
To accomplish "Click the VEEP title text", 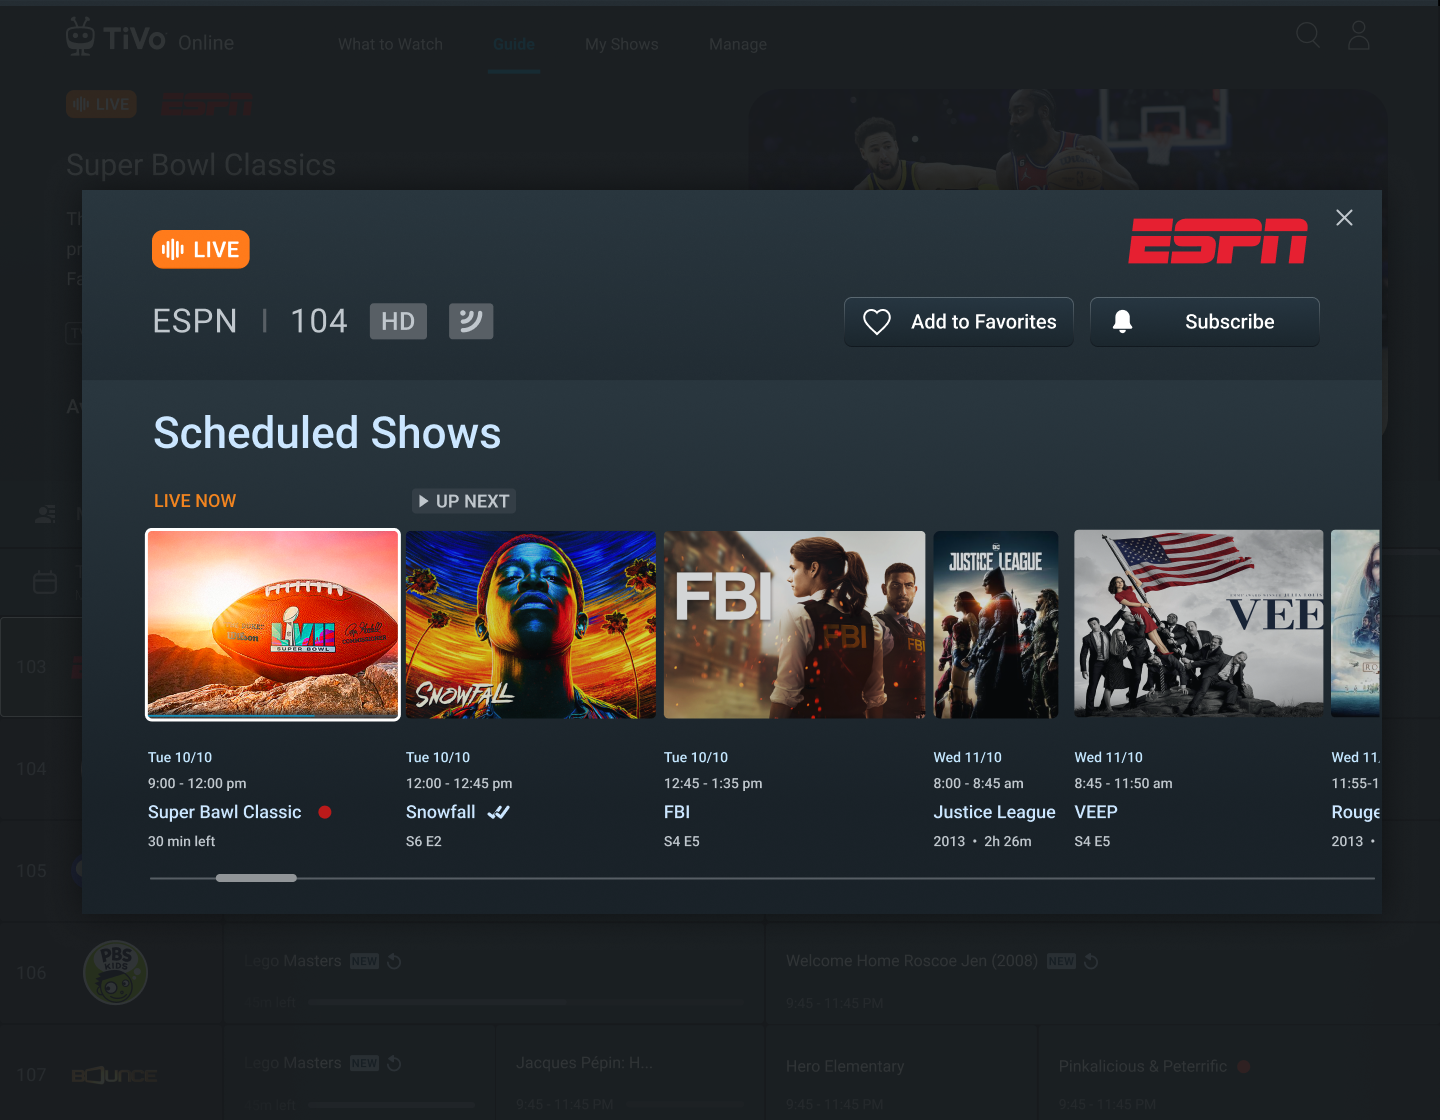I will tap(1096, 812).
